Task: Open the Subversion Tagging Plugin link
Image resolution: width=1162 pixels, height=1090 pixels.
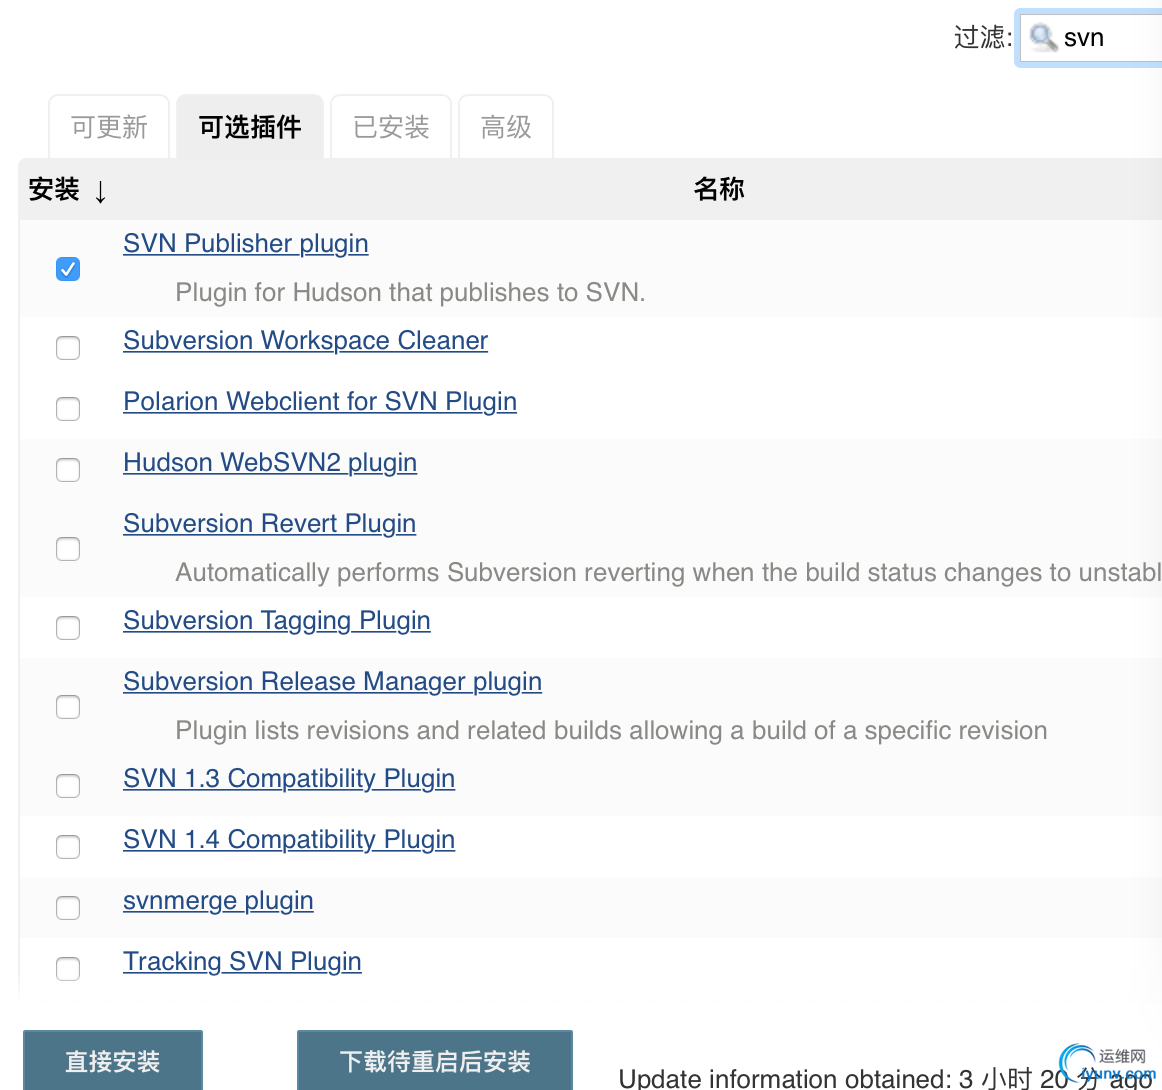Action: (276, 620)
